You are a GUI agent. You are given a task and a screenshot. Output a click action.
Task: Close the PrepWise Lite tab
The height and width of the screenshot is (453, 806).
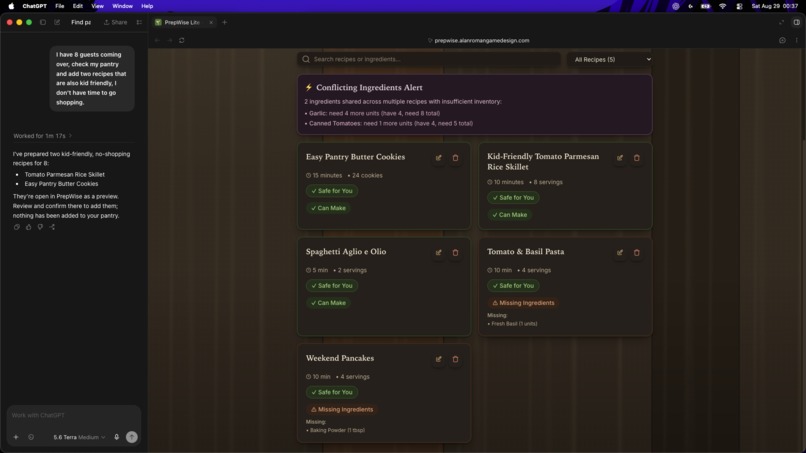click(x=211, y=23)
